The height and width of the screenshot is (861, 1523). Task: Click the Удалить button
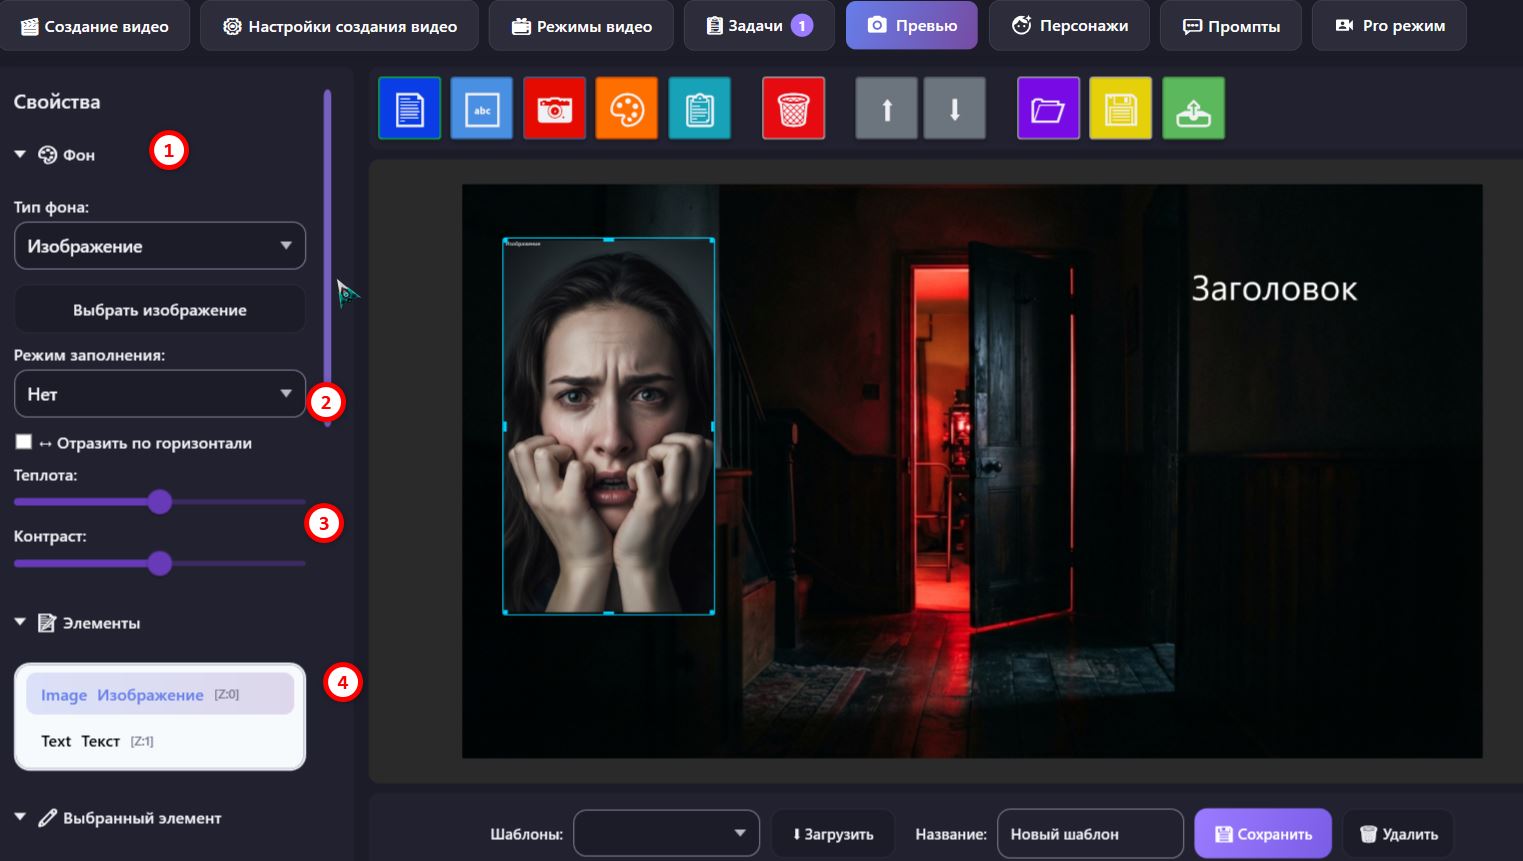click(1398, 833)
